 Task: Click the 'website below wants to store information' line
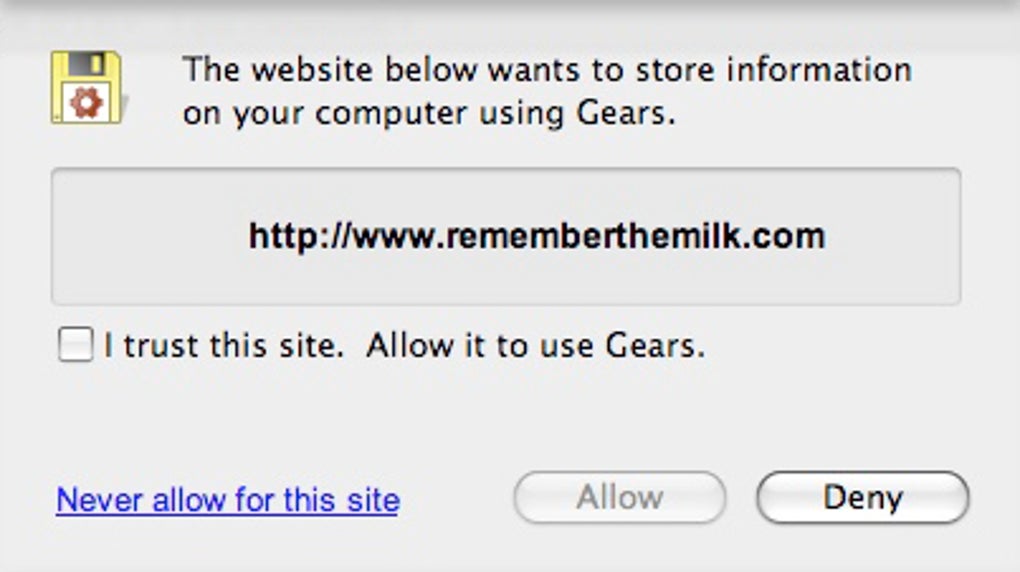tap(546, 71)
